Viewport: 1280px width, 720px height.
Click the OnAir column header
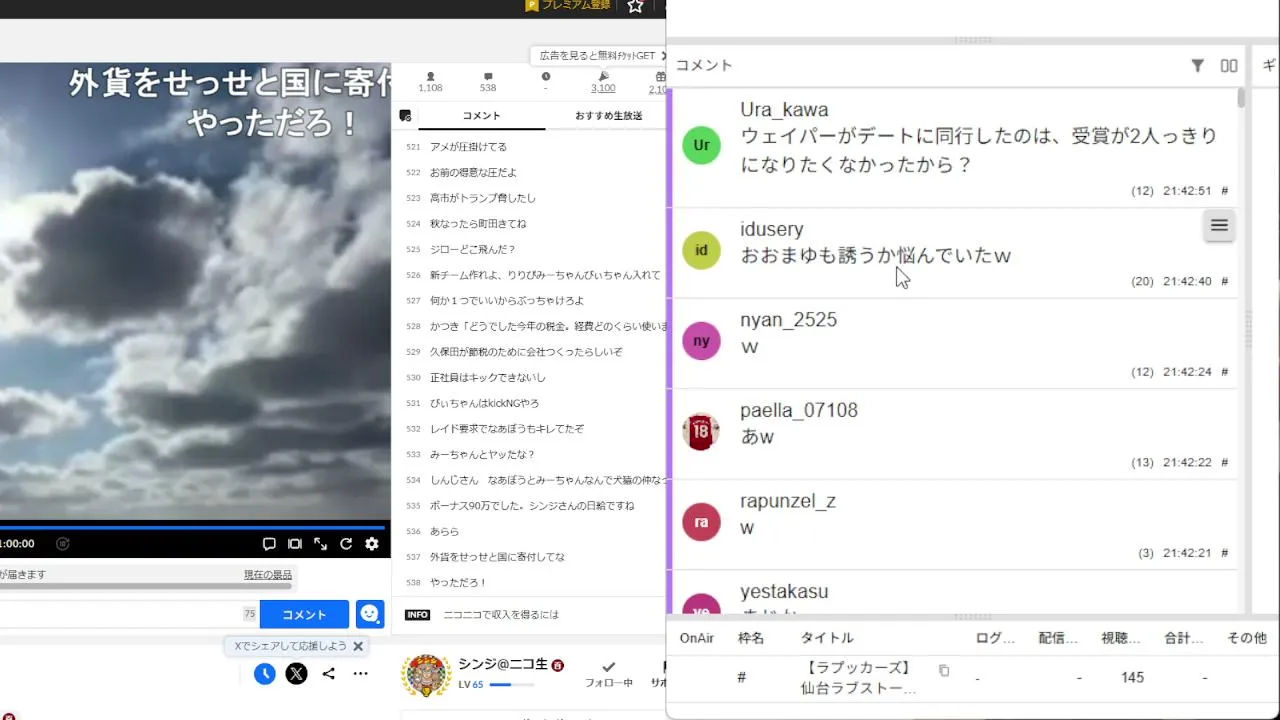pos(697,638)
